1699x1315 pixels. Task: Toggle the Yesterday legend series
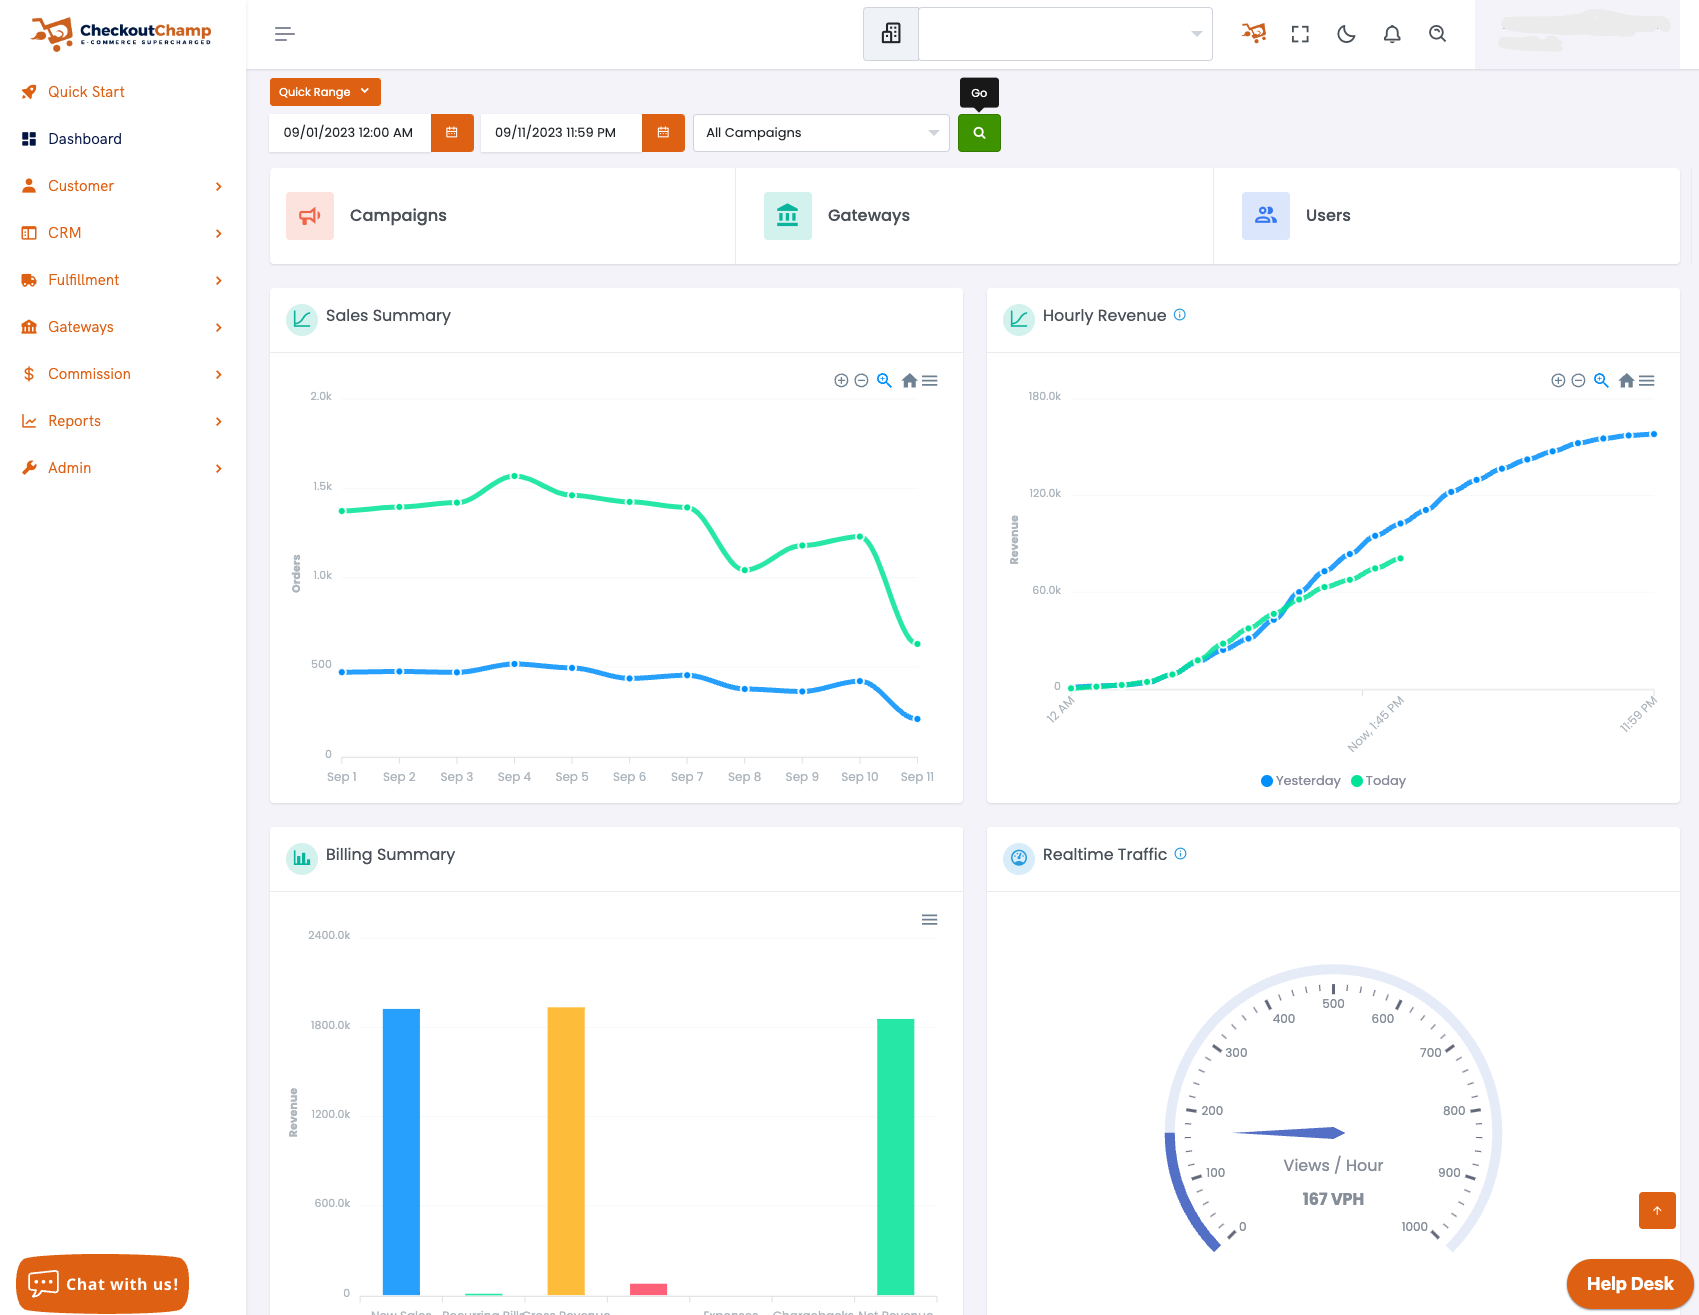(1301, 781)
